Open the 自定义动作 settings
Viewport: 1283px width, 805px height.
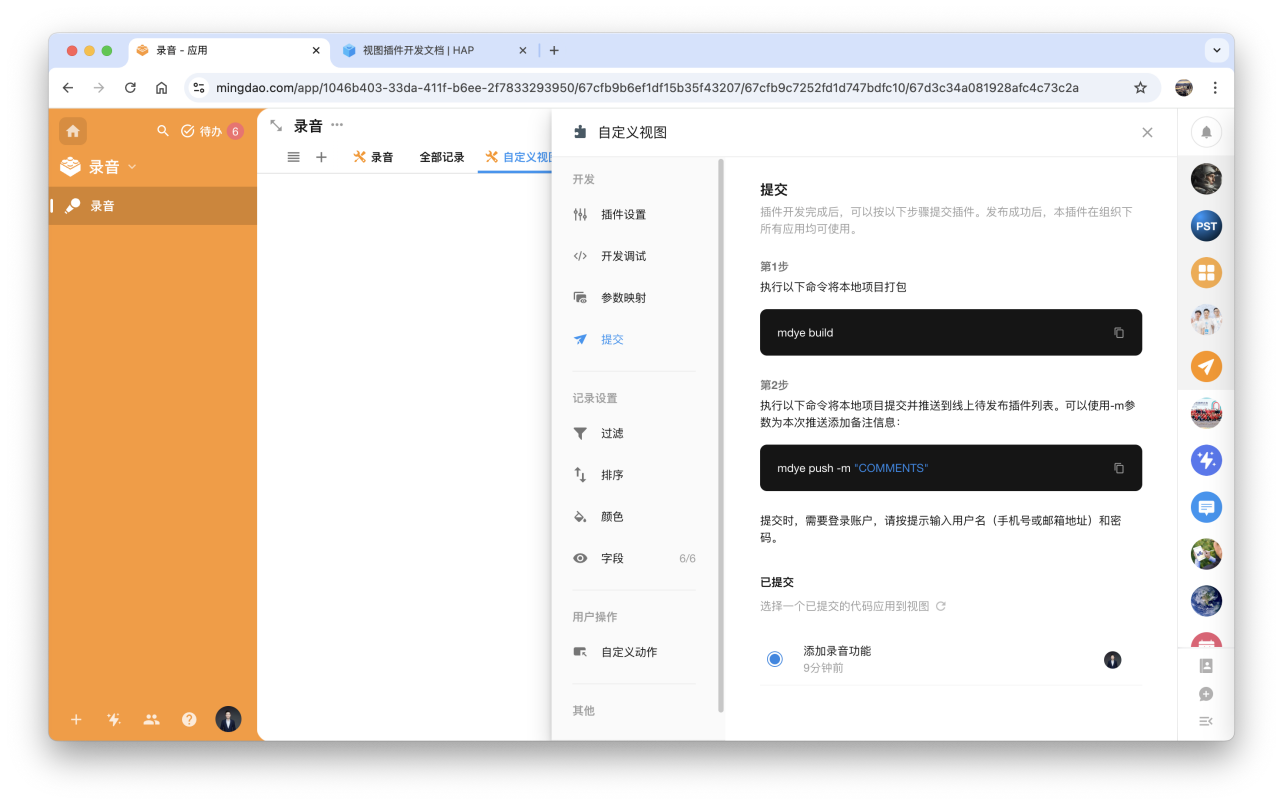click(x=628, y=652)
